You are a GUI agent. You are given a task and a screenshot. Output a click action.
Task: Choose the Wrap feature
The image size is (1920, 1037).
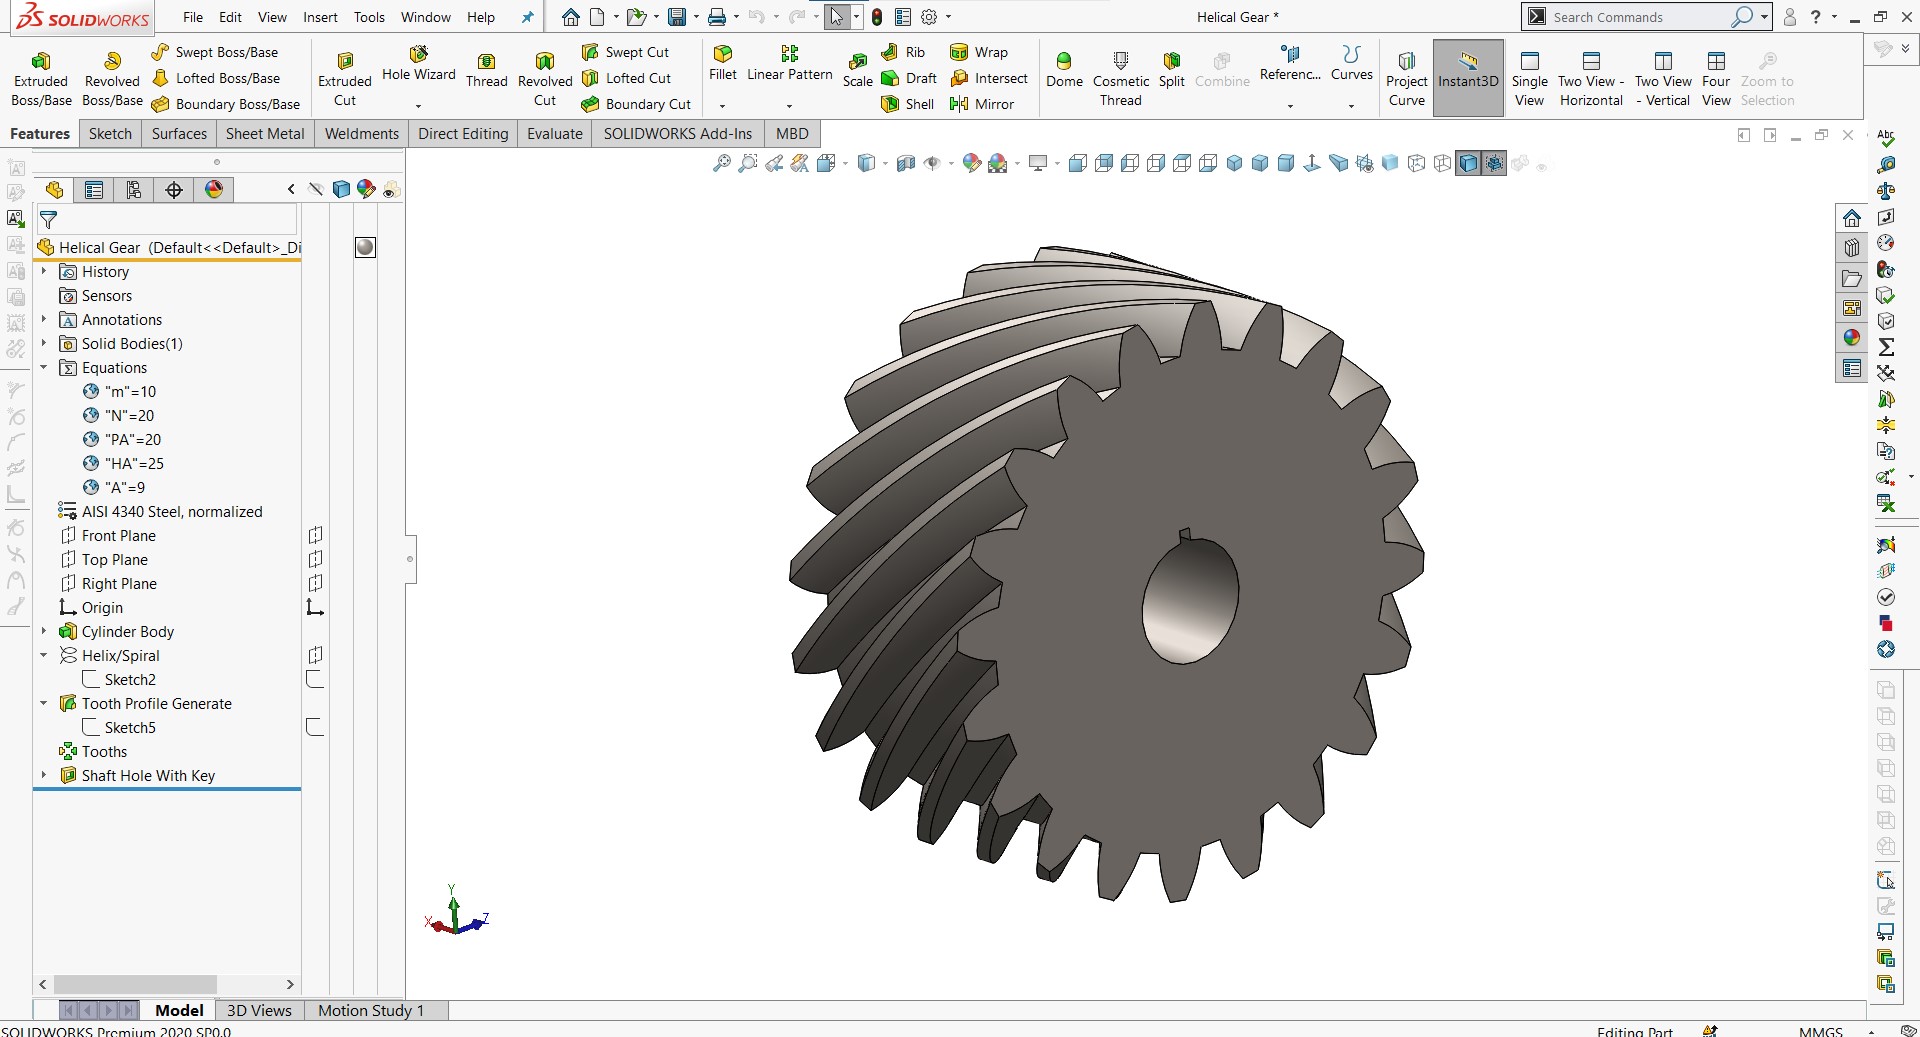pos(979,52)
